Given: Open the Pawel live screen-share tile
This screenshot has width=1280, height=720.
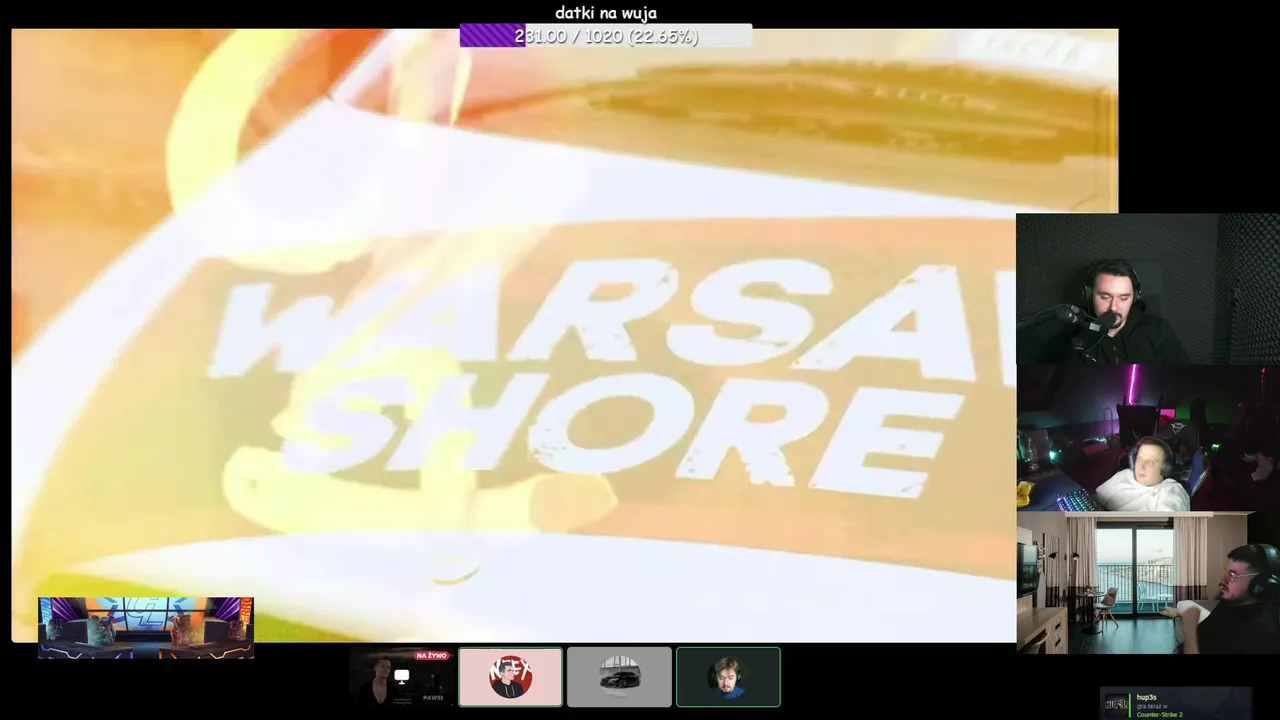Looking at the screenshot, I should point(401,677).
